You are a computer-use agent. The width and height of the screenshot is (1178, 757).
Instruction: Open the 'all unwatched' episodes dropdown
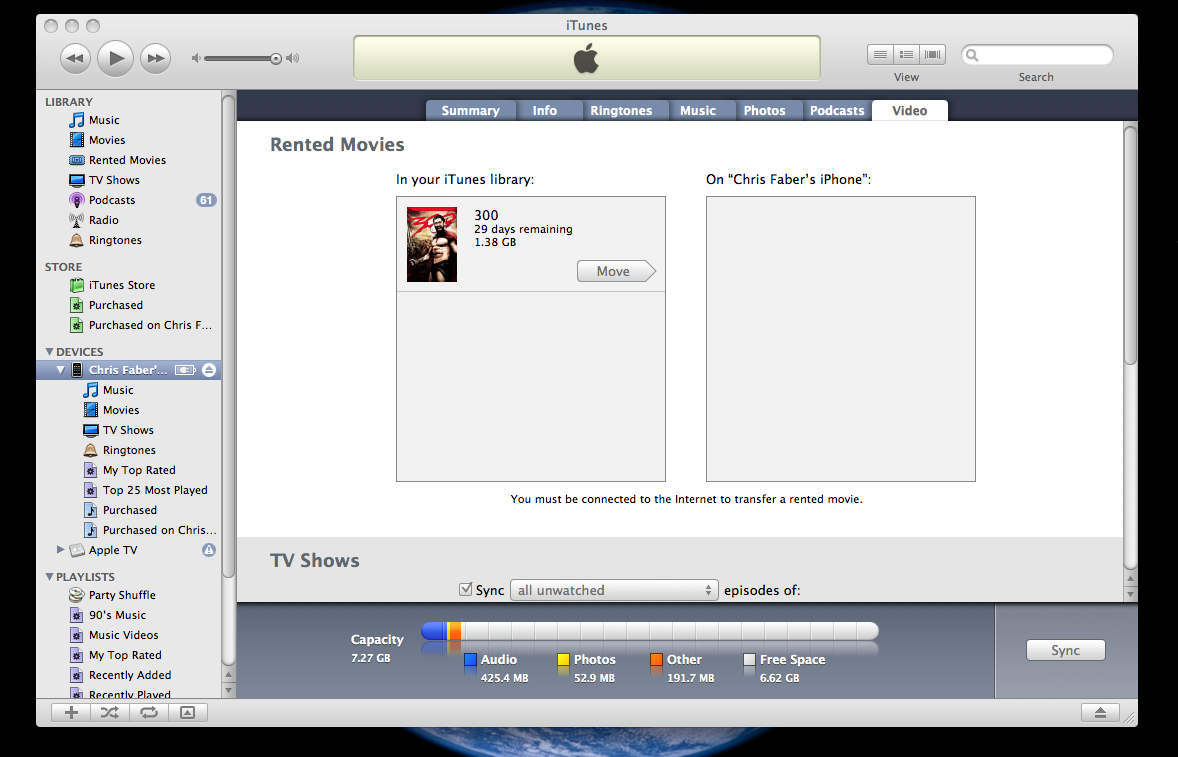pyautogui.click(x=615, y=590)
